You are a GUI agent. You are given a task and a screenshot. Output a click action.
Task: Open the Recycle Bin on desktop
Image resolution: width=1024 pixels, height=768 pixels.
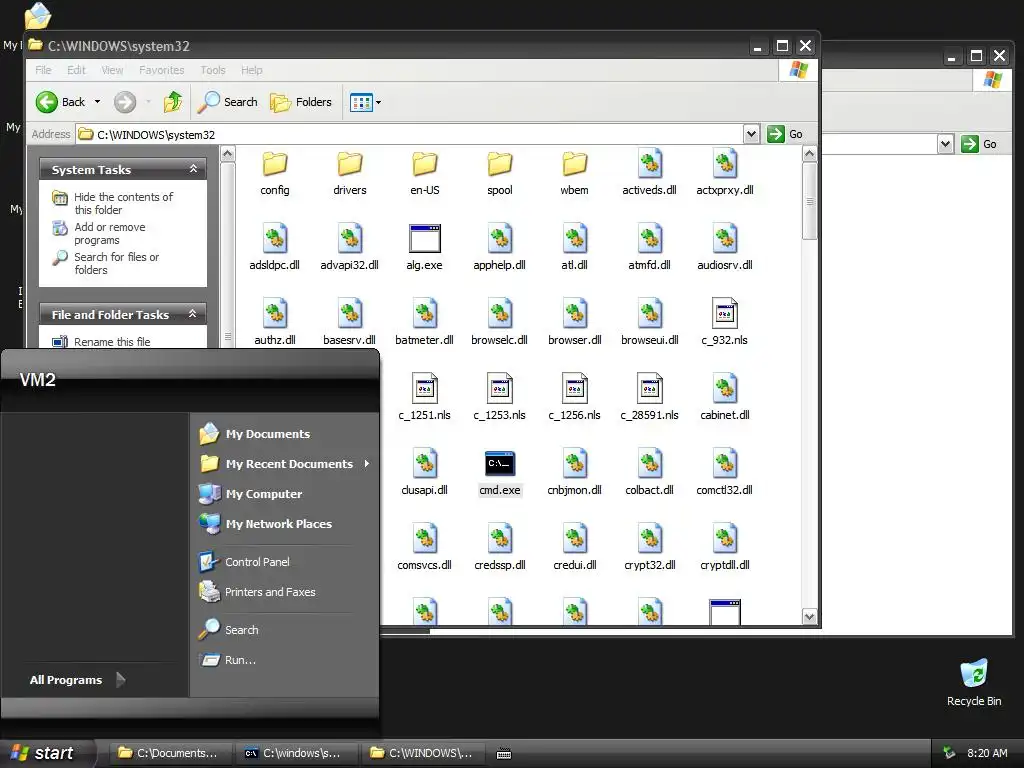(x=974, y=682)
